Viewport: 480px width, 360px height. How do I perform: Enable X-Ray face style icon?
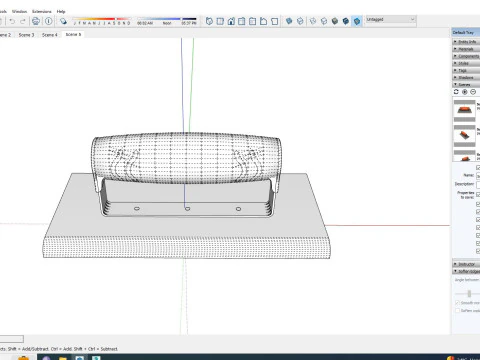tap(289, 21)
